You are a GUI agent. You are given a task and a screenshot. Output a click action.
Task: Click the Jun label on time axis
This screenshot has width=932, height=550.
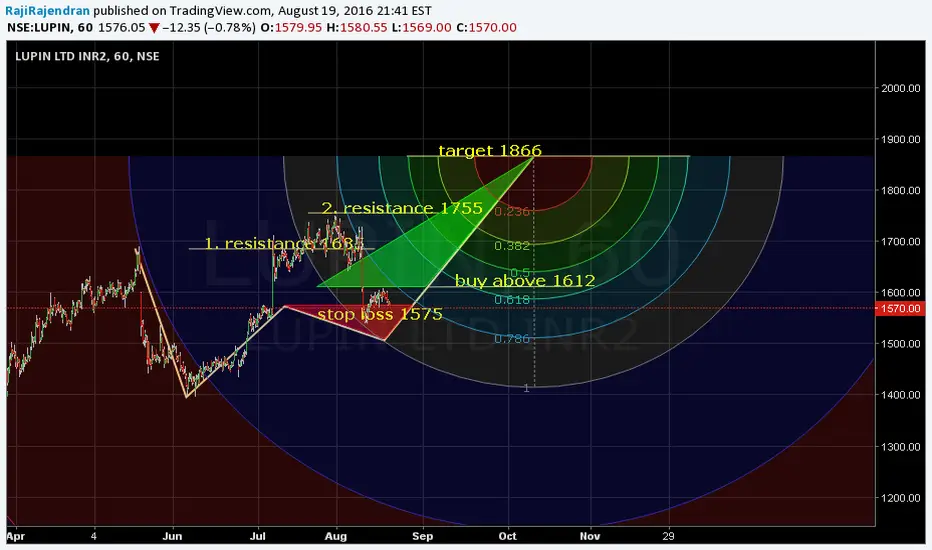(172, 536)
